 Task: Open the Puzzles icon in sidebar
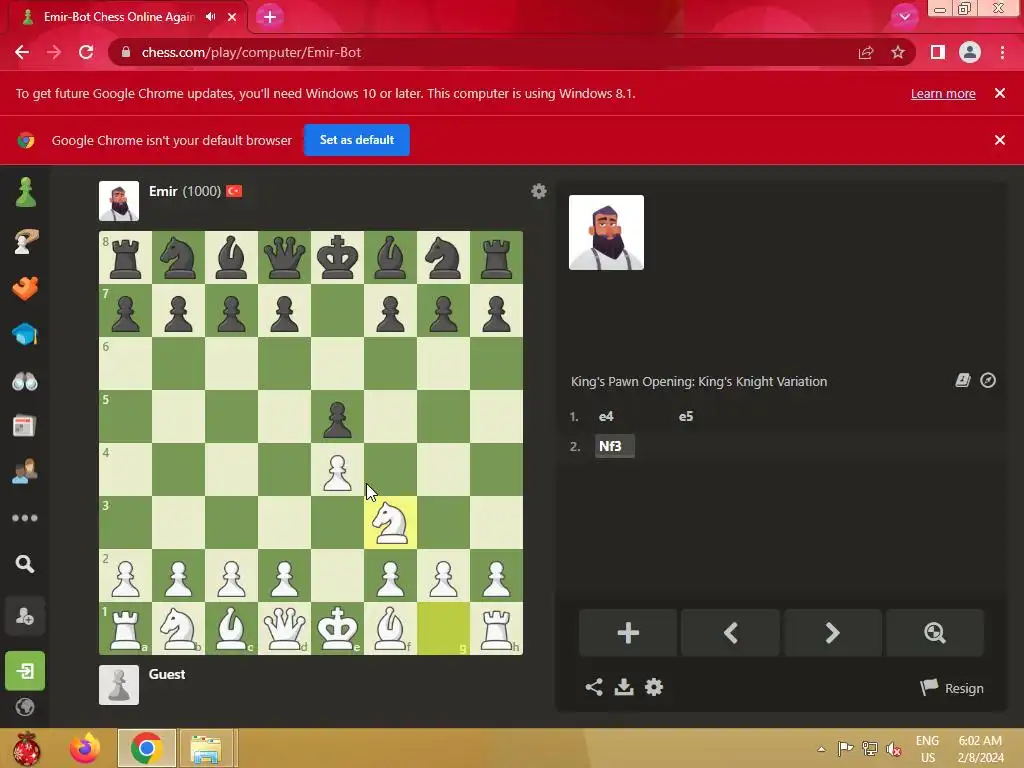(25, 241)
